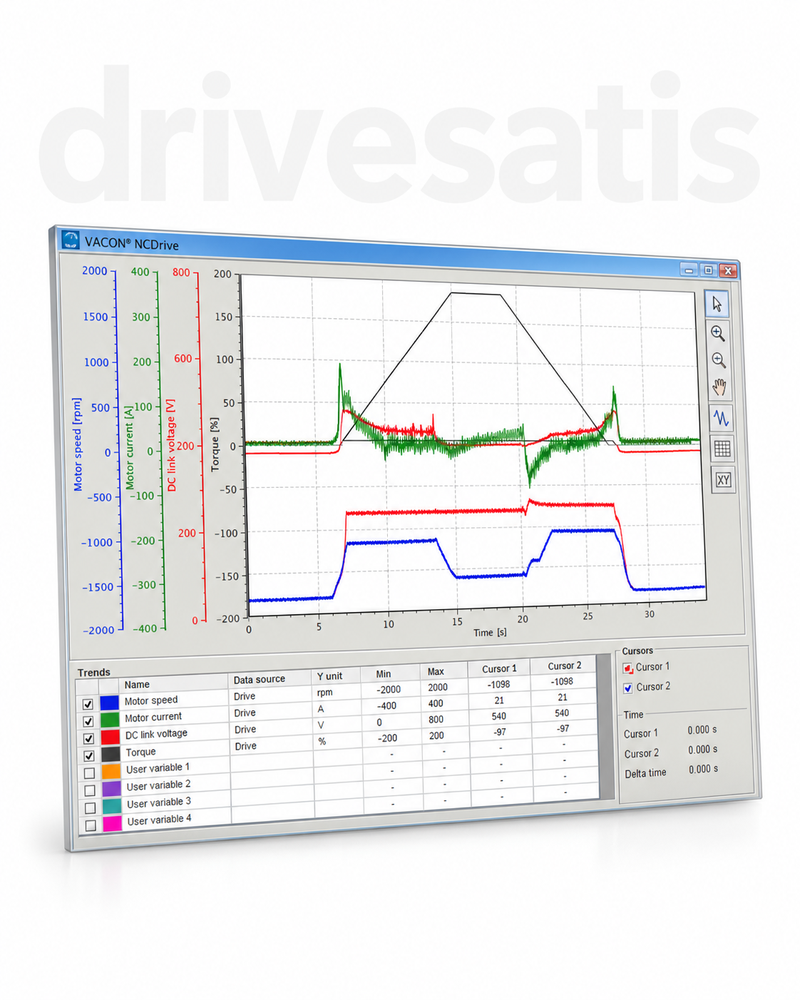This screenshot has height=1000, width=800.
Task: Click the teal User variable 3 swatch
Action: point(112,806)
